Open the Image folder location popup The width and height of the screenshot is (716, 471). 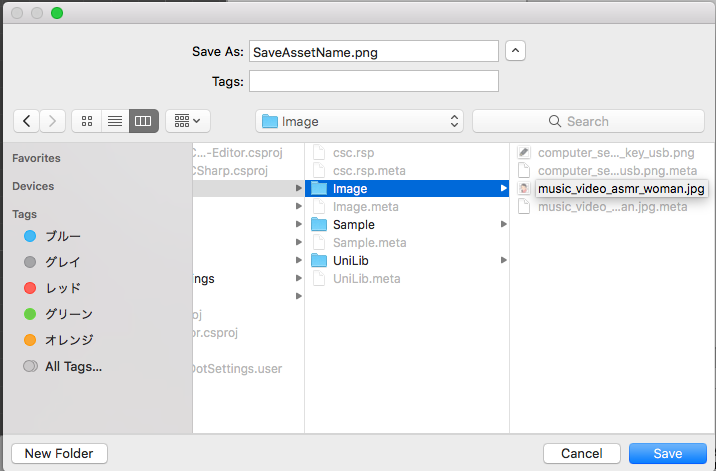(359, 121)
